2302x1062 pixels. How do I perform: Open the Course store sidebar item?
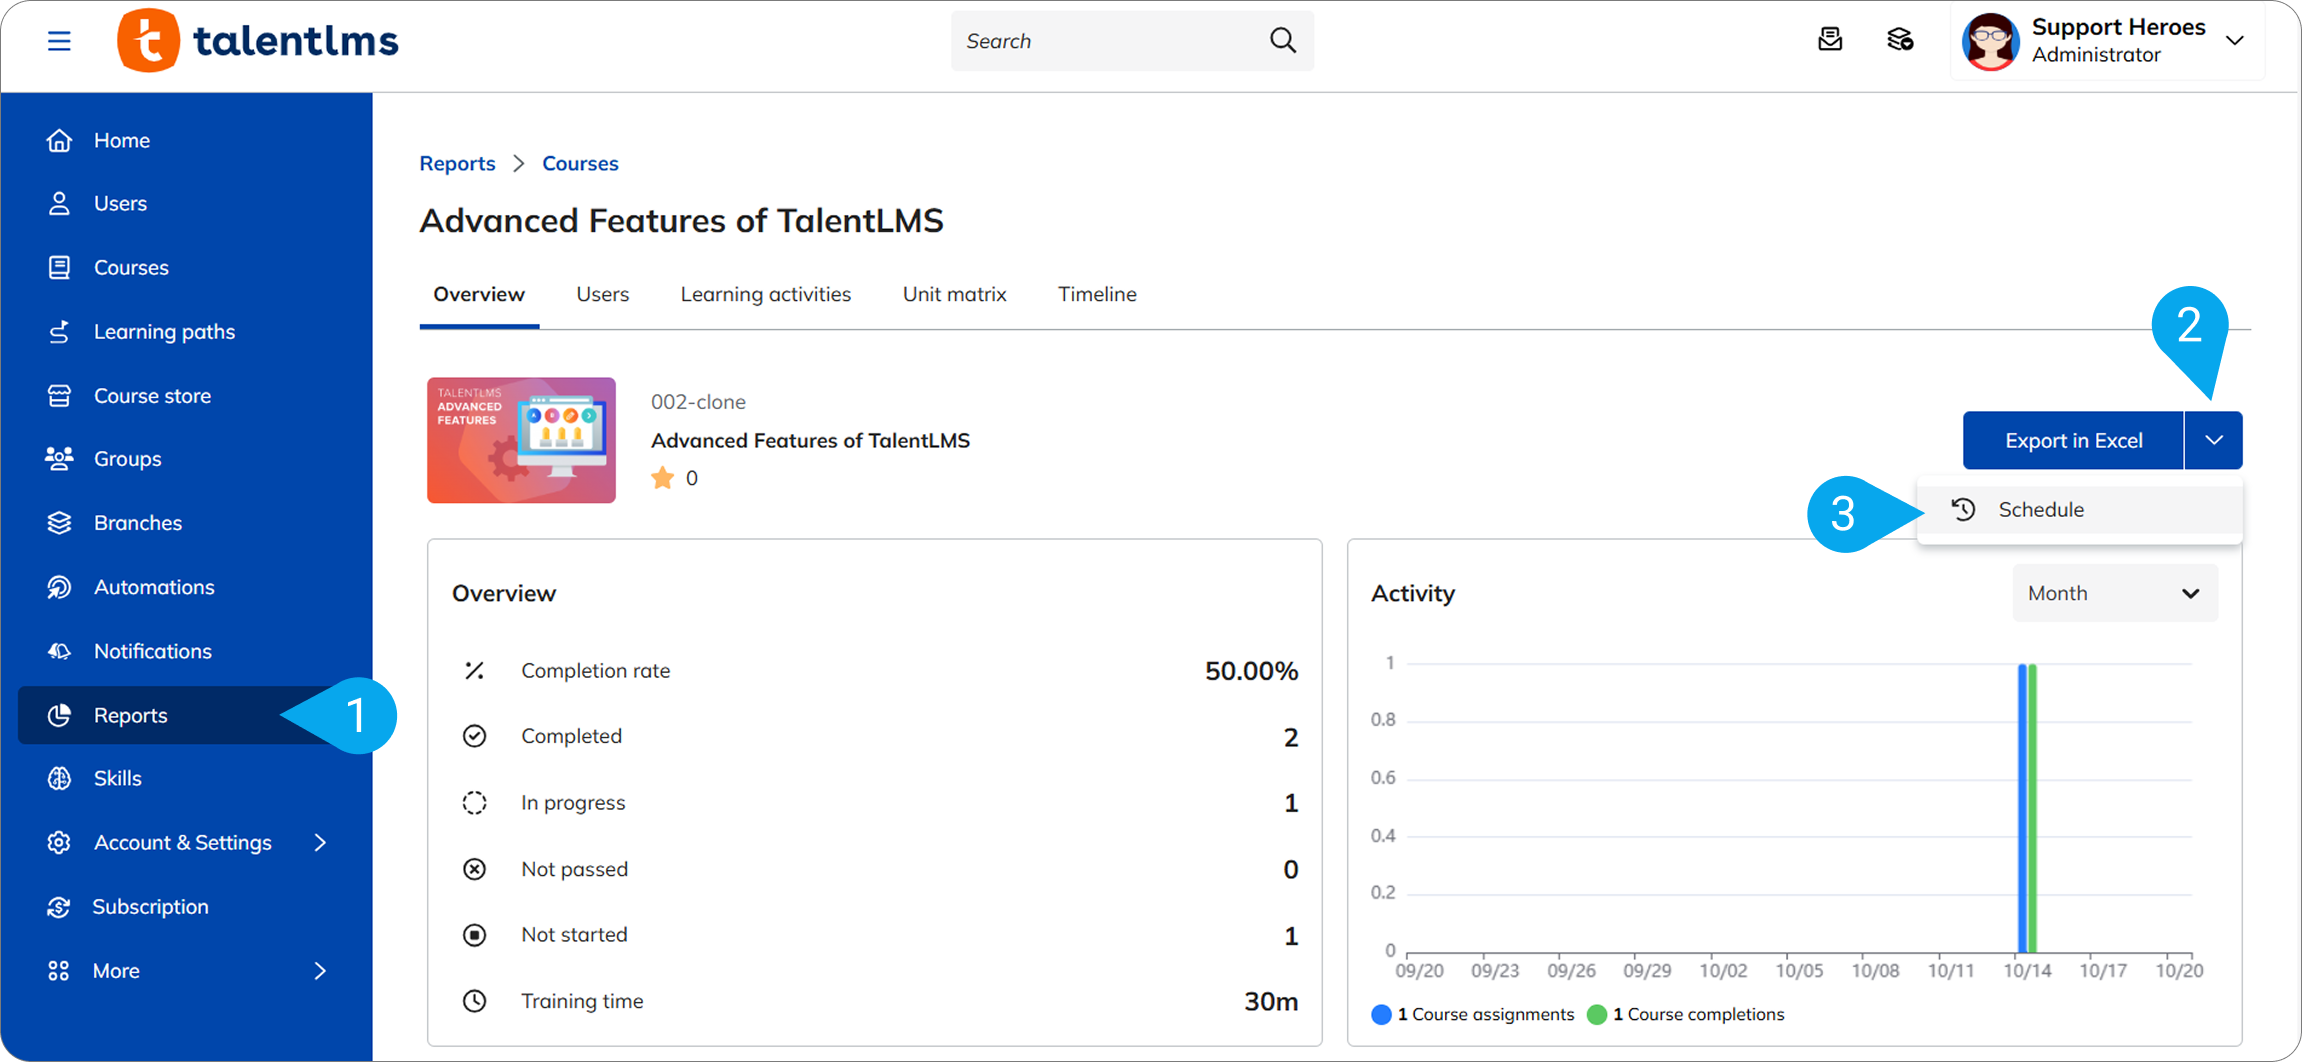pyautogui.click(x=152, y=396)
